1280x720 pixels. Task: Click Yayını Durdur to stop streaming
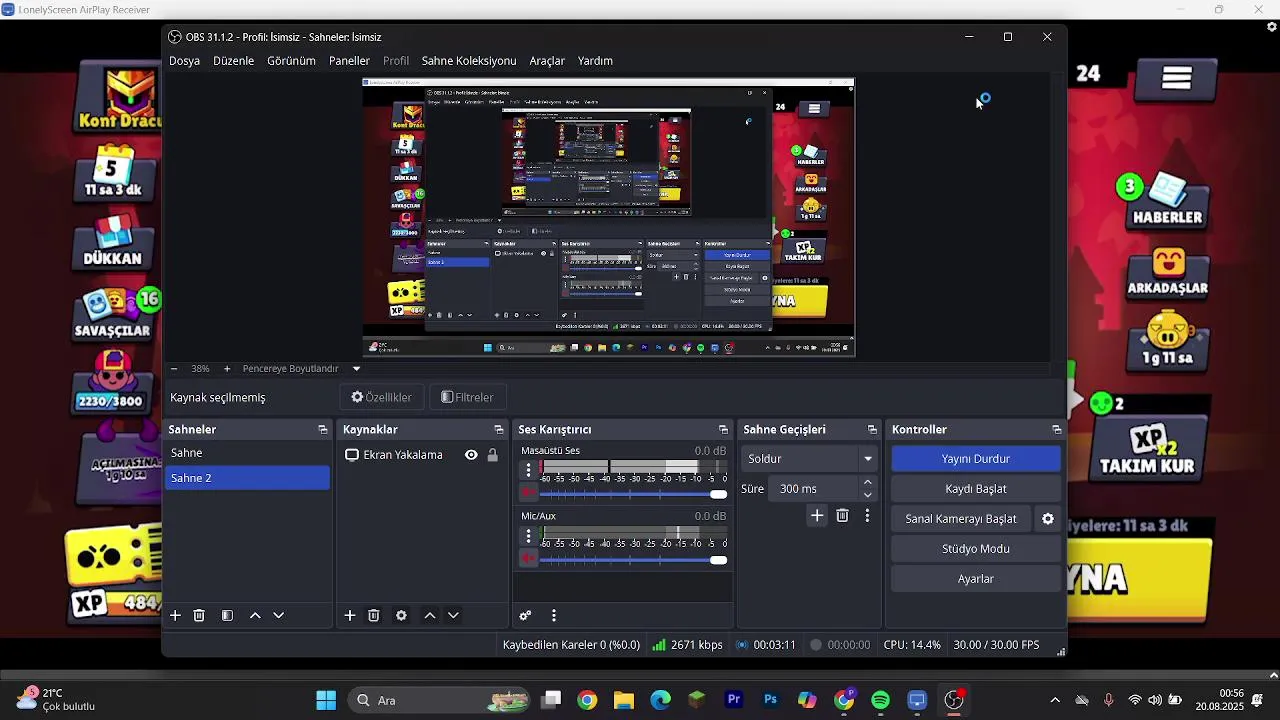[976, 459]
